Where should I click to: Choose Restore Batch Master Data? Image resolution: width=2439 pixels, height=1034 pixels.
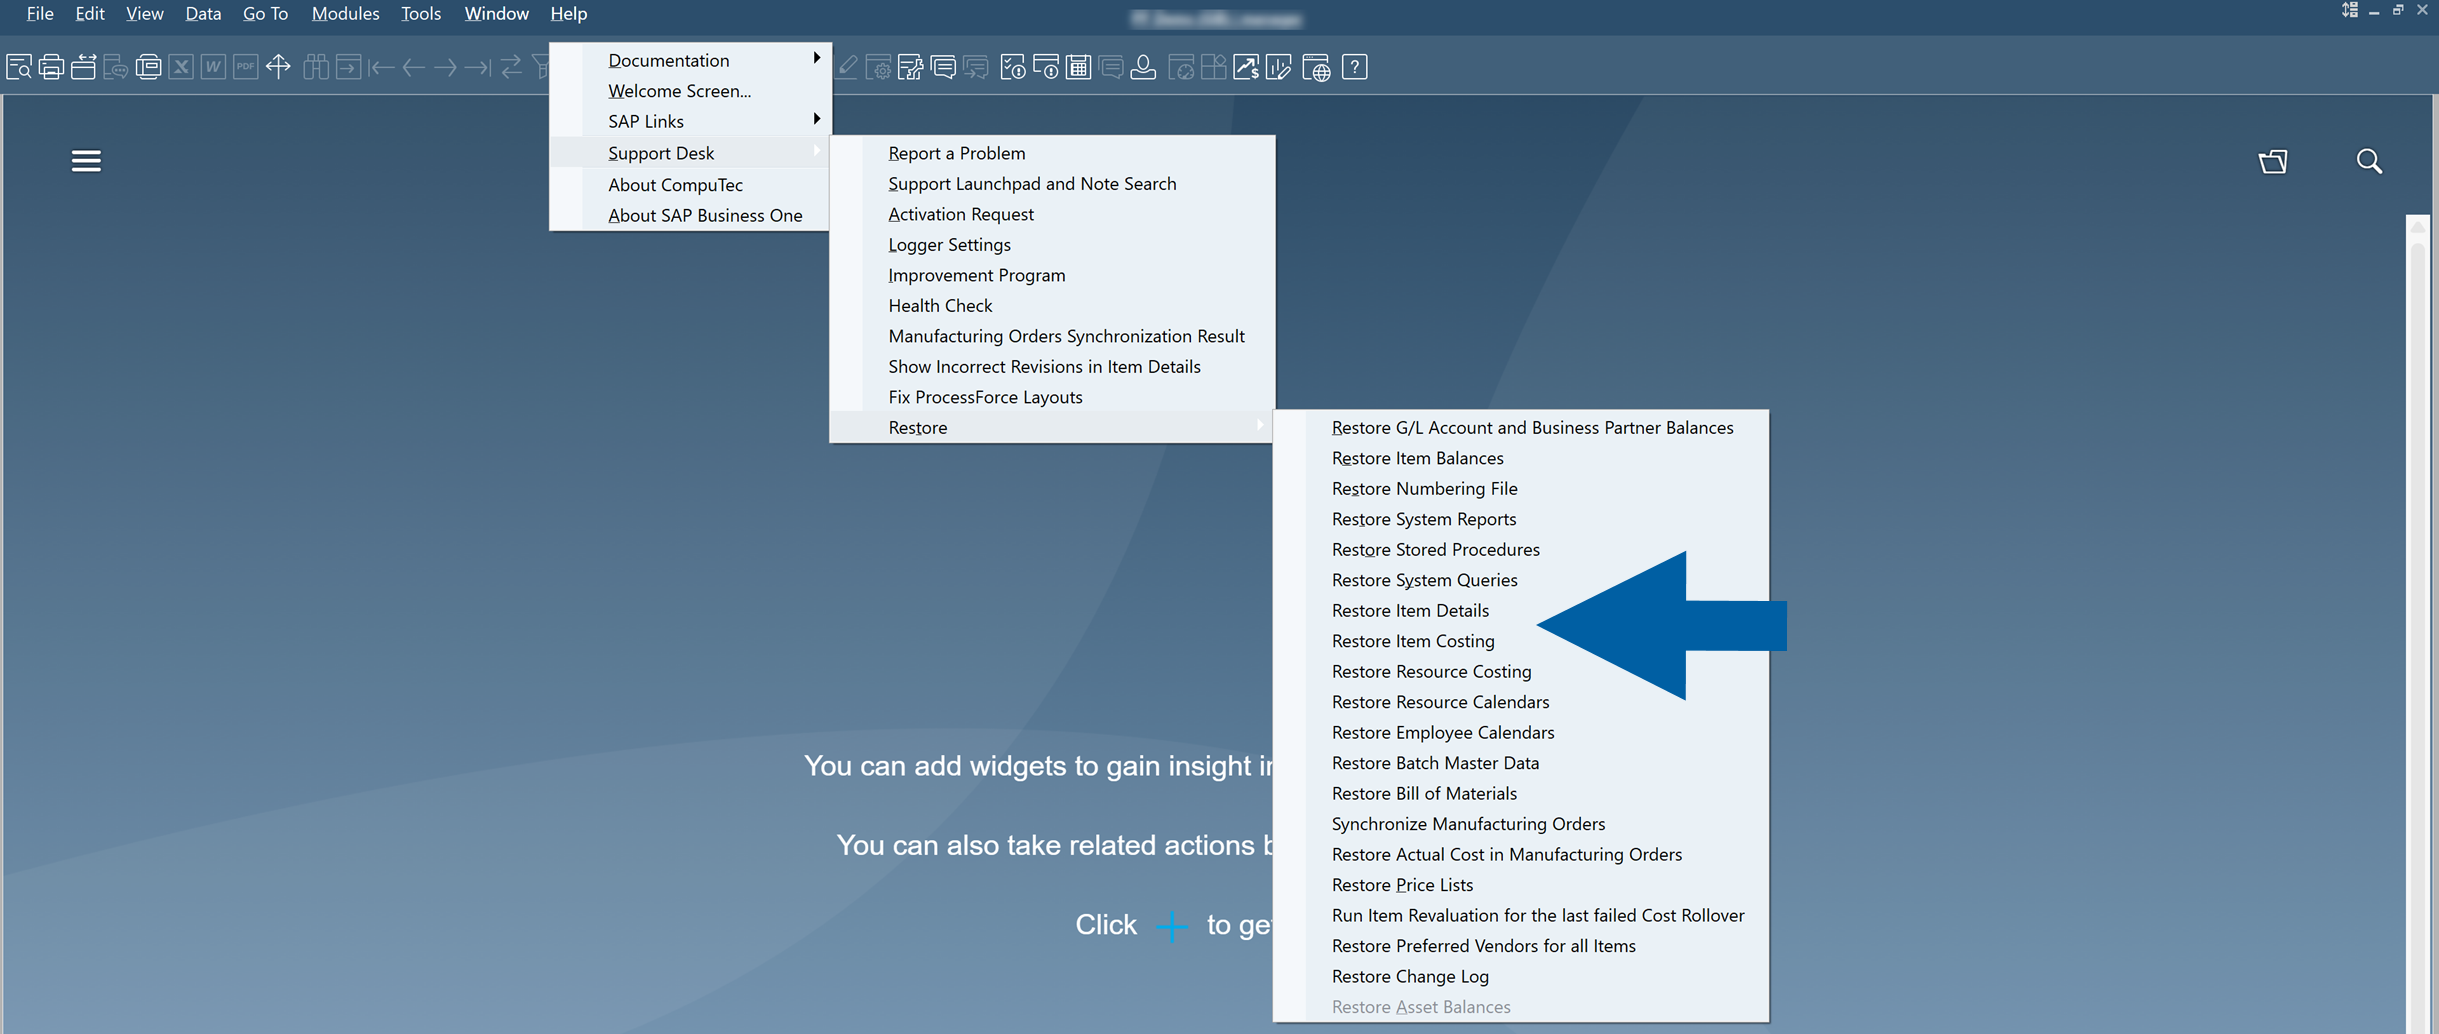click(1521, 763)
